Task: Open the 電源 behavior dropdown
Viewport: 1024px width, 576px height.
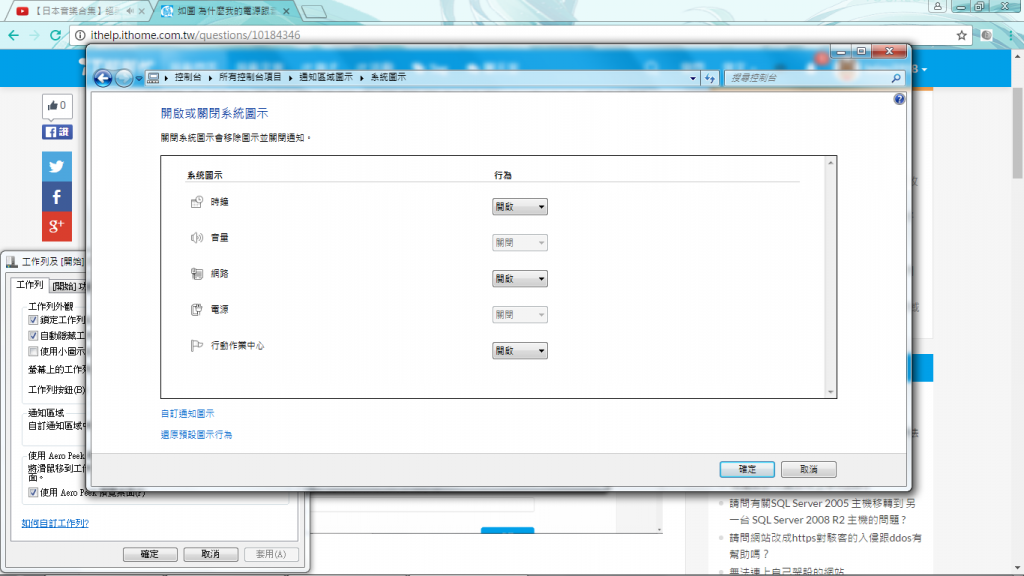Action: click(x=520, y=314)
